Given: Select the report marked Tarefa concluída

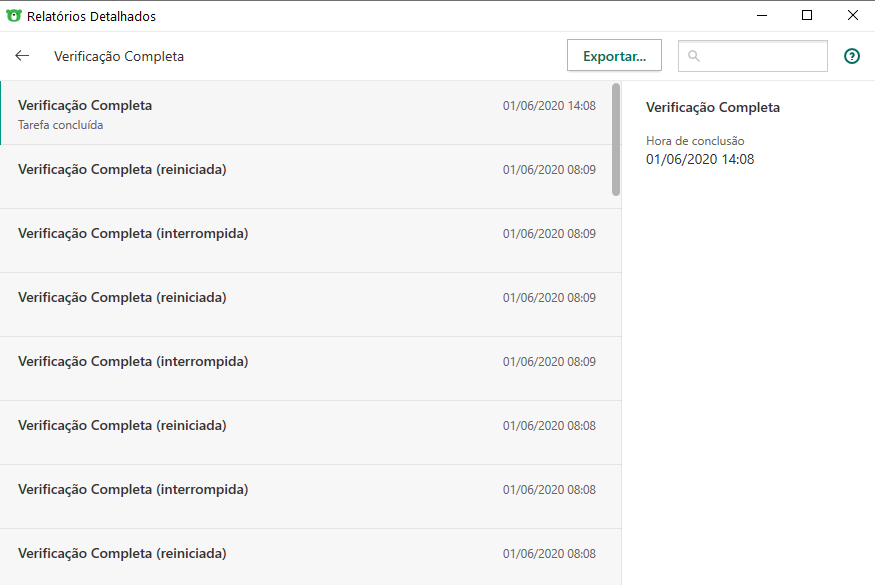Looking at the screenshot, I should [300, 113].
